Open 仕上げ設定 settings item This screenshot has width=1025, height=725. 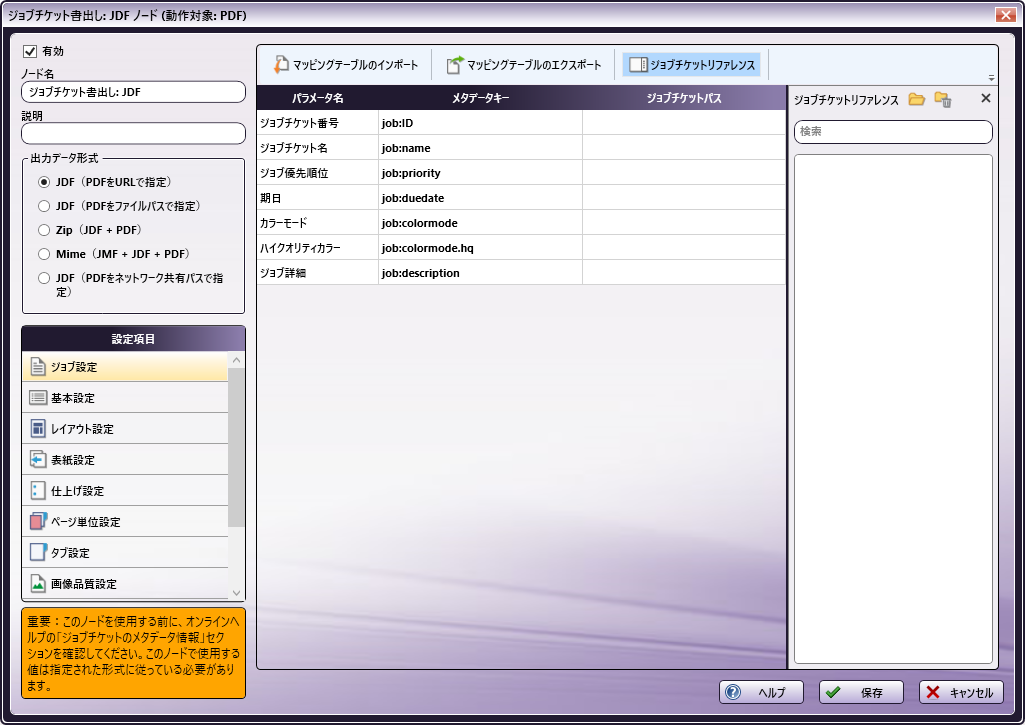point(125,490)
